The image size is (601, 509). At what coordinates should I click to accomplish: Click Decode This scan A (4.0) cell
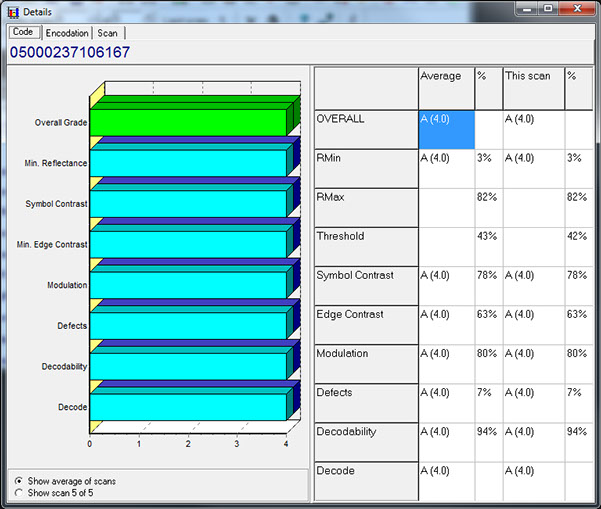534,481
